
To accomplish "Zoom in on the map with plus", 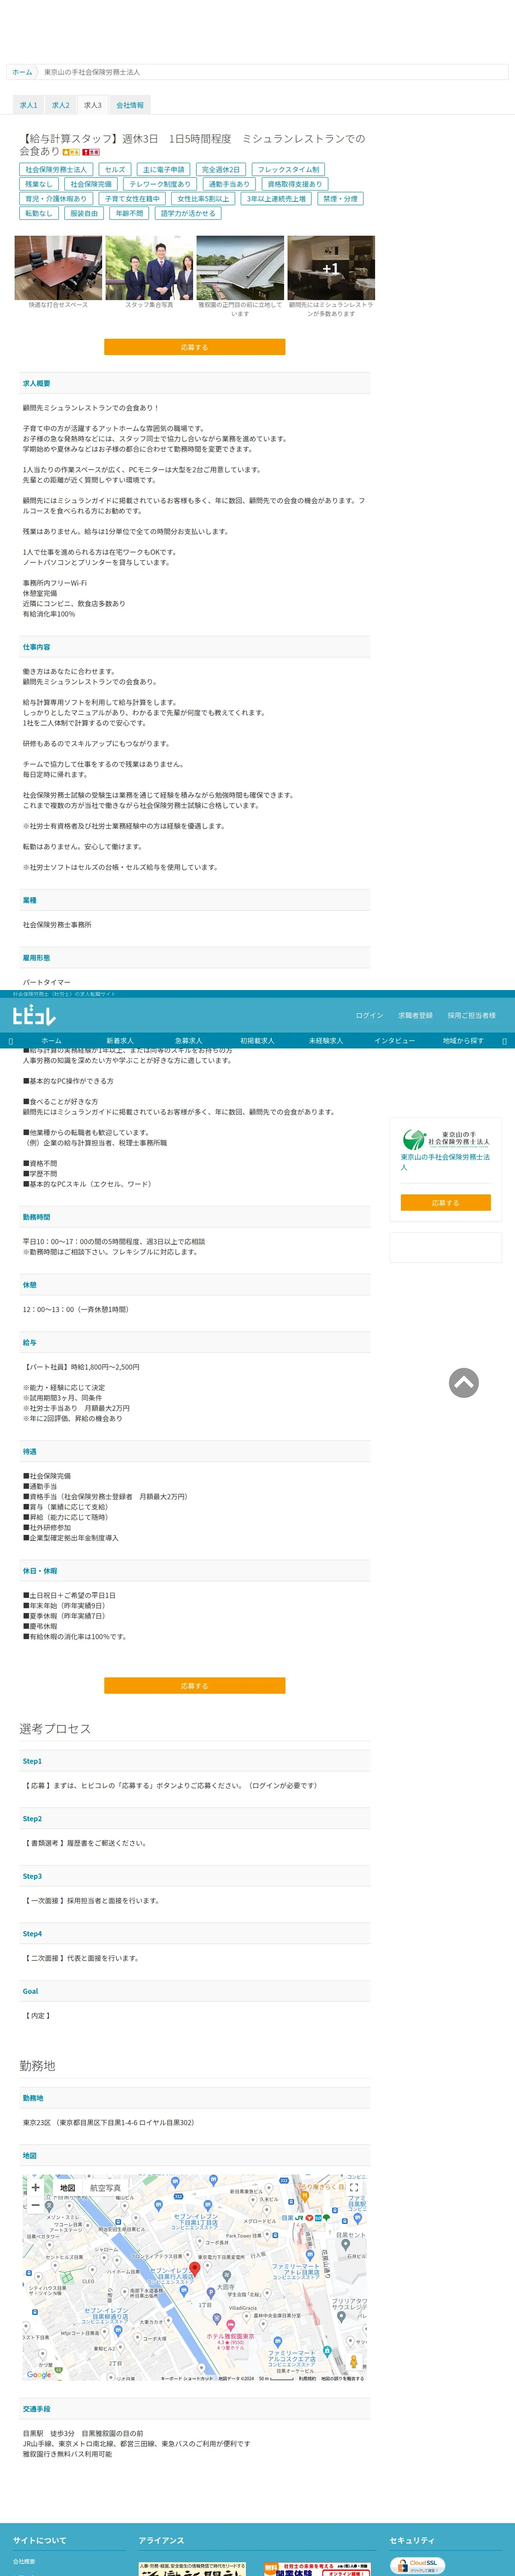I will pyautogui.click(x=36, y=2187).
